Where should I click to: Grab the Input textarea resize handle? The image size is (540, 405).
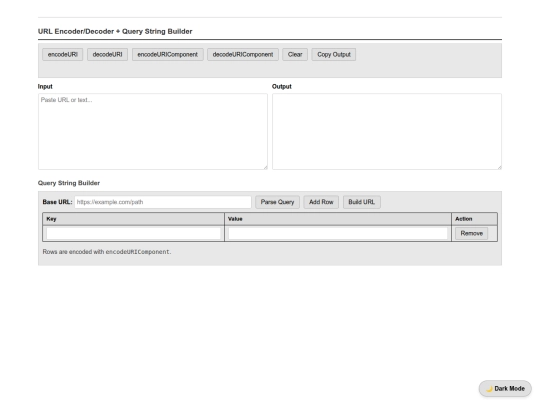coord(265,167)
